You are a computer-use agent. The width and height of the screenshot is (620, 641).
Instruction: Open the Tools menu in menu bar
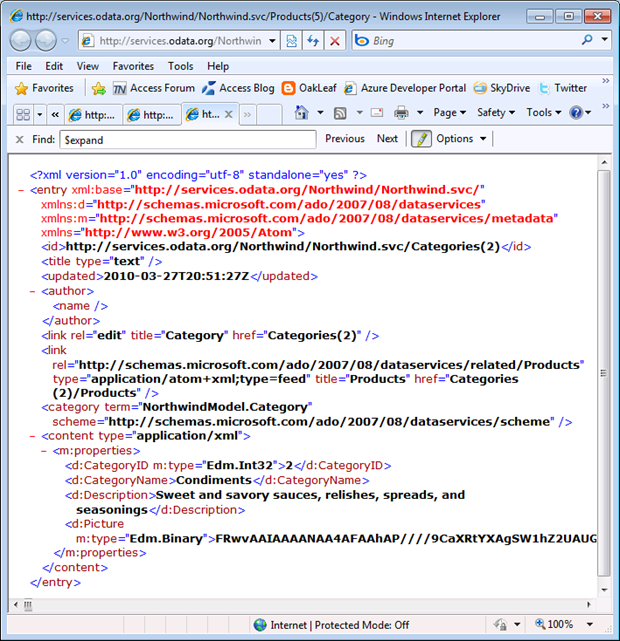[180, 66]
